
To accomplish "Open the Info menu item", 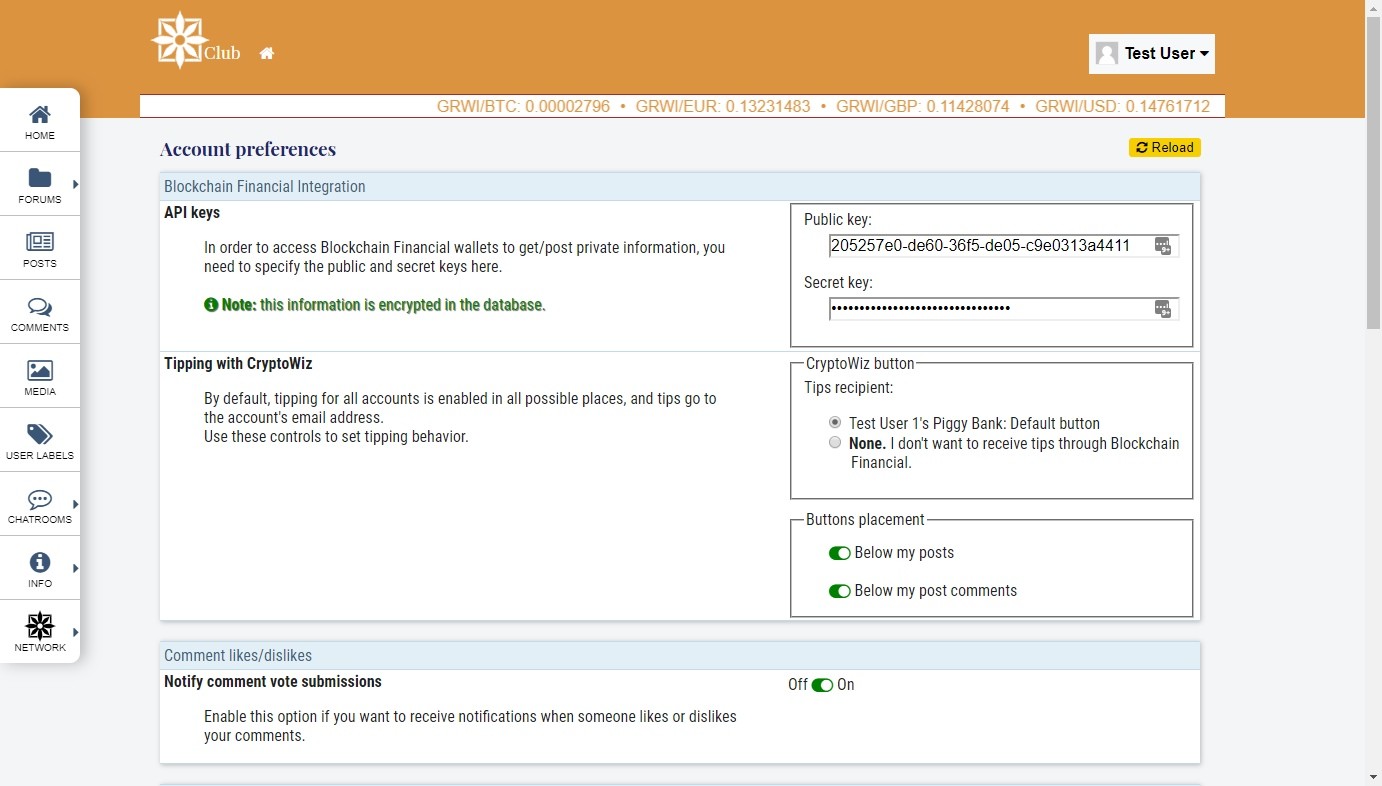I will [40, 569].
